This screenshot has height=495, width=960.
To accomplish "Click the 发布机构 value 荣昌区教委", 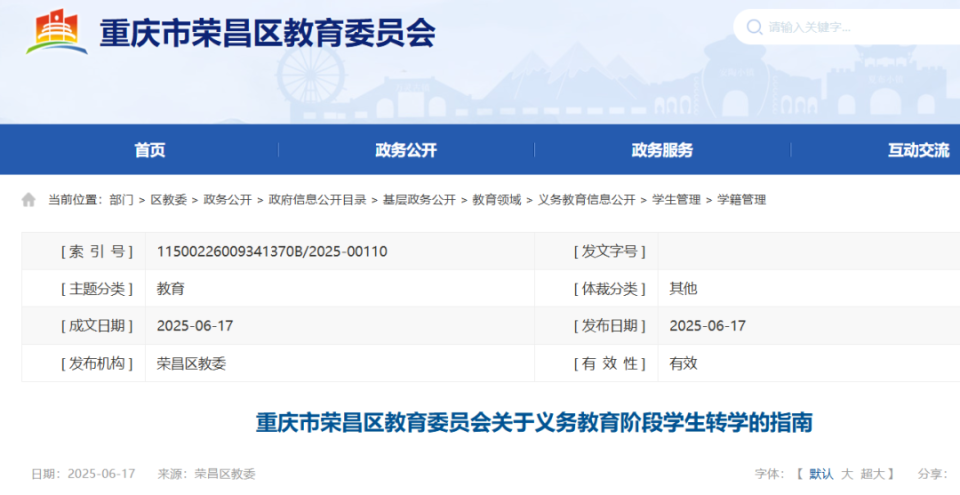I will tap(191, 363).
